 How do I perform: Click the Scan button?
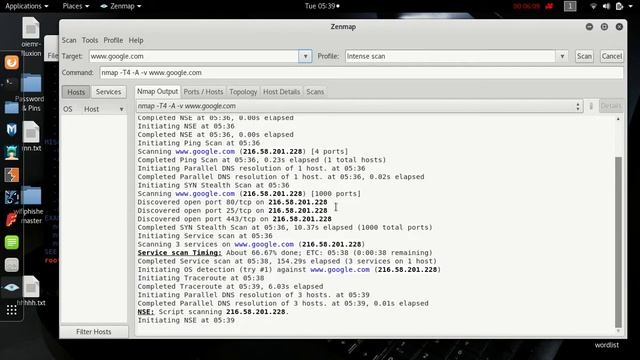584,56
